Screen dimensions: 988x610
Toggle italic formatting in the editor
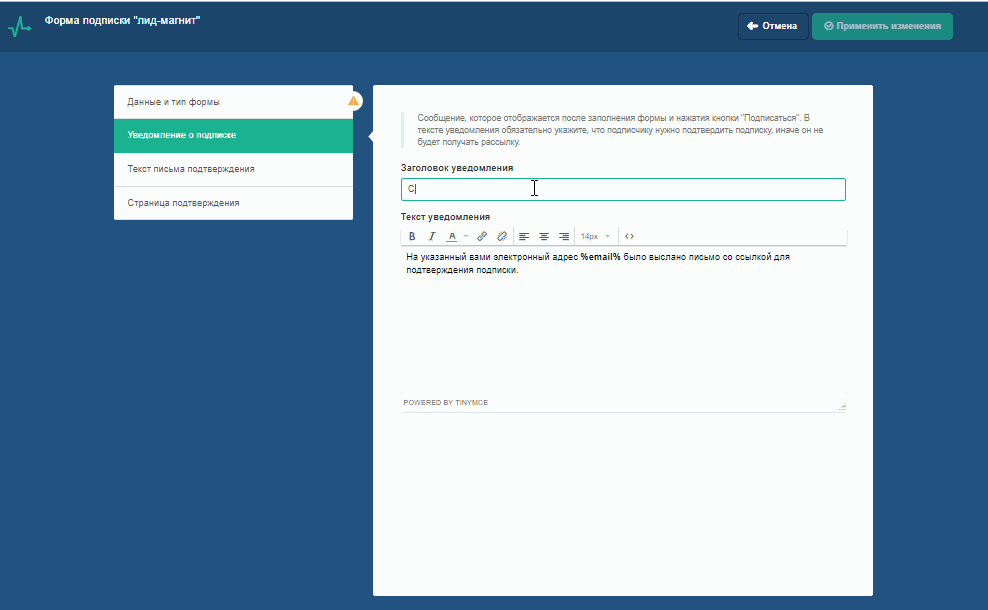(432, 236)
